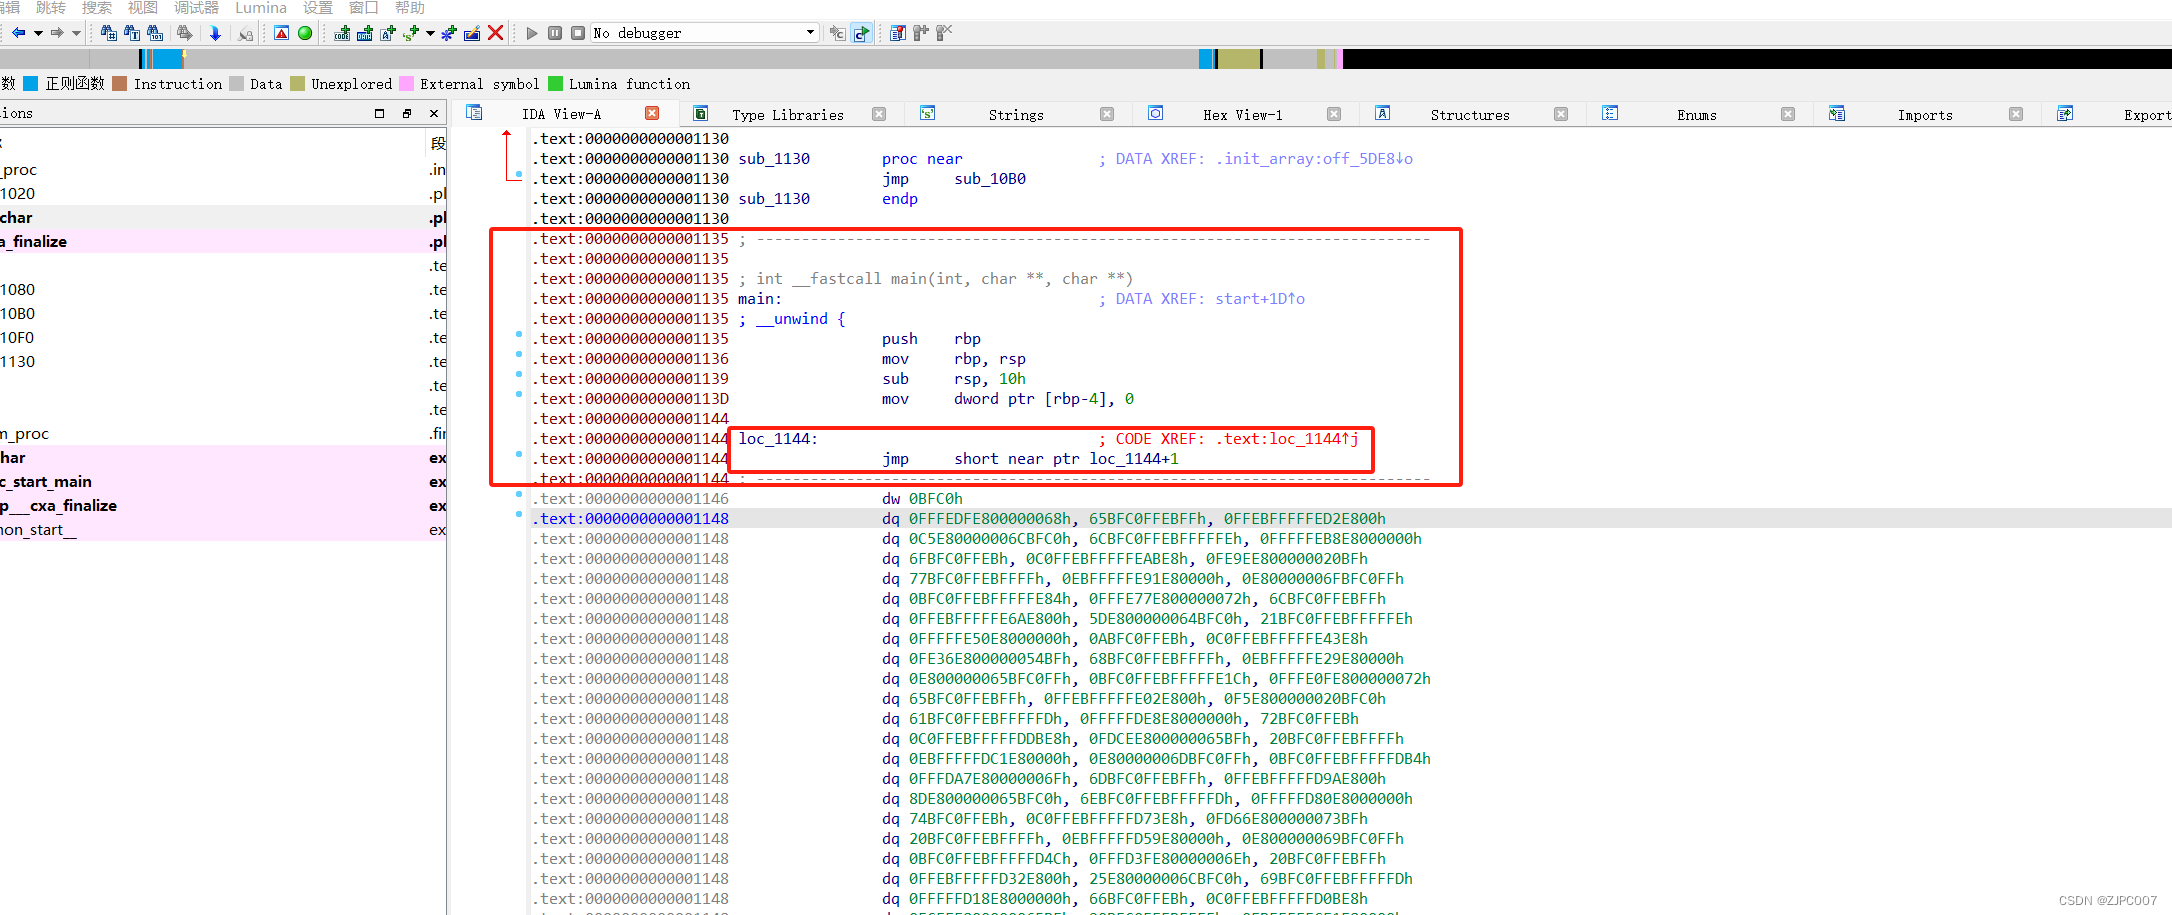The height and width of the screenshot is (915, 2172).
Task: Click the navigate-back blue arrow
Action: pyautogui.click(x=18, y=33)
